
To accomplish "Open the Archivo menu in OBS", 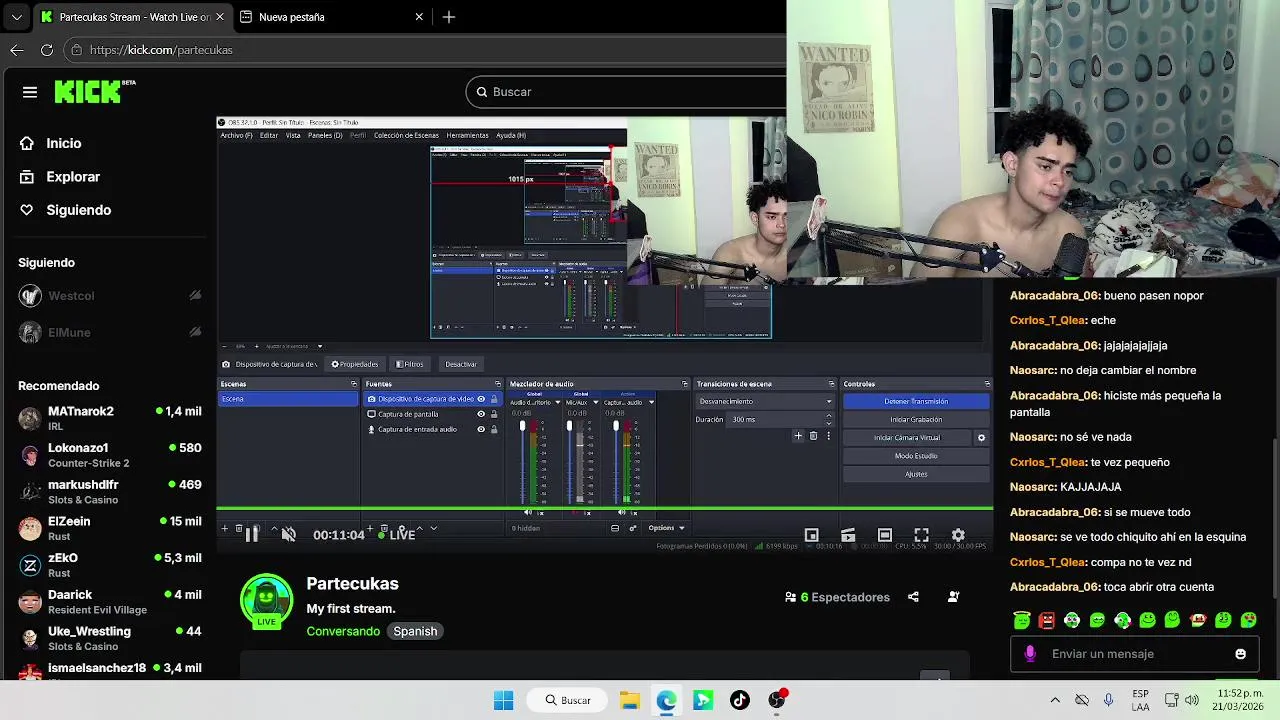I will point(236,135).
